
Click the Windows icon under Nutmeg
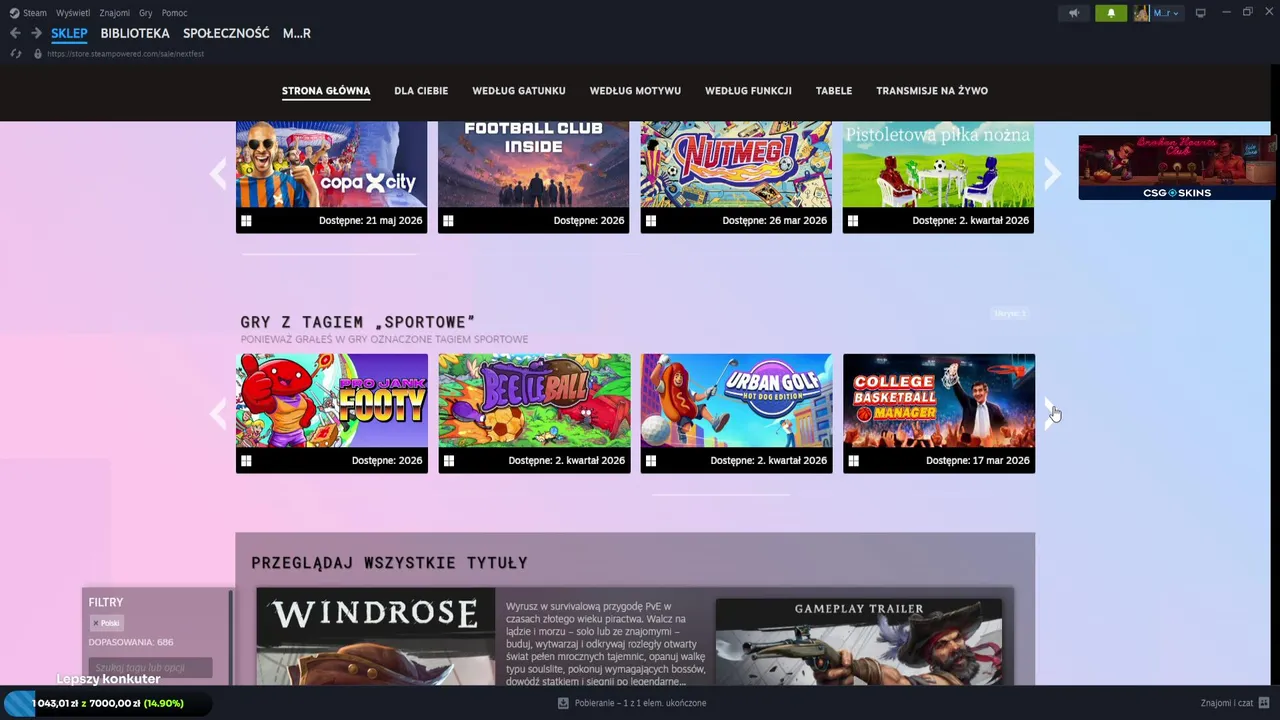coord(651,221)
